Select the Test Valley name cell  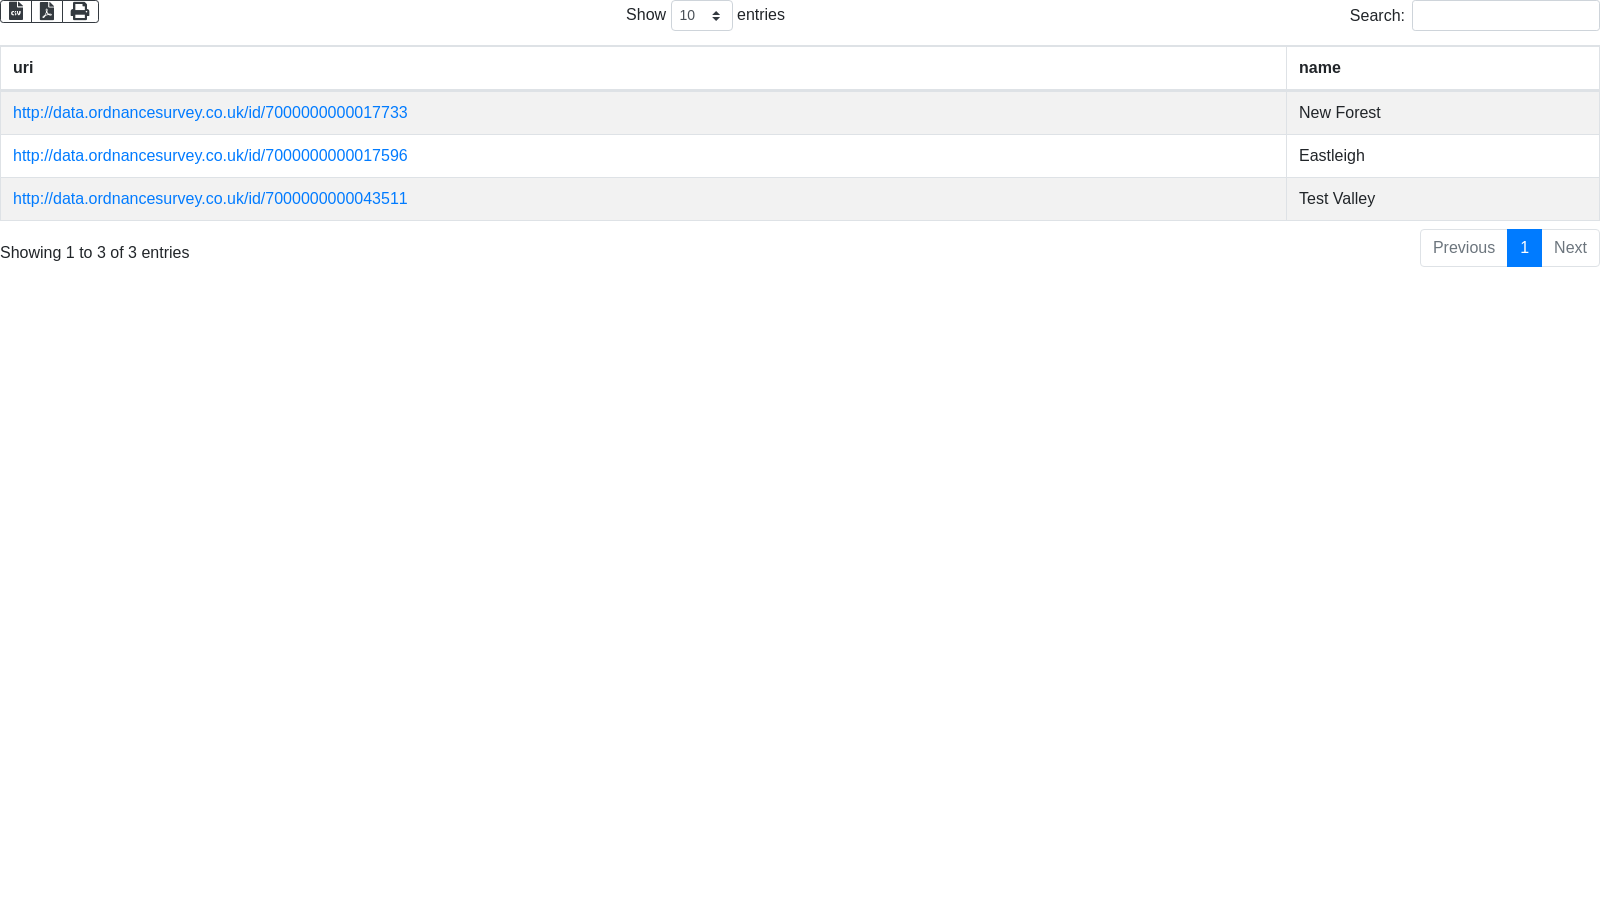[1336, 199]
